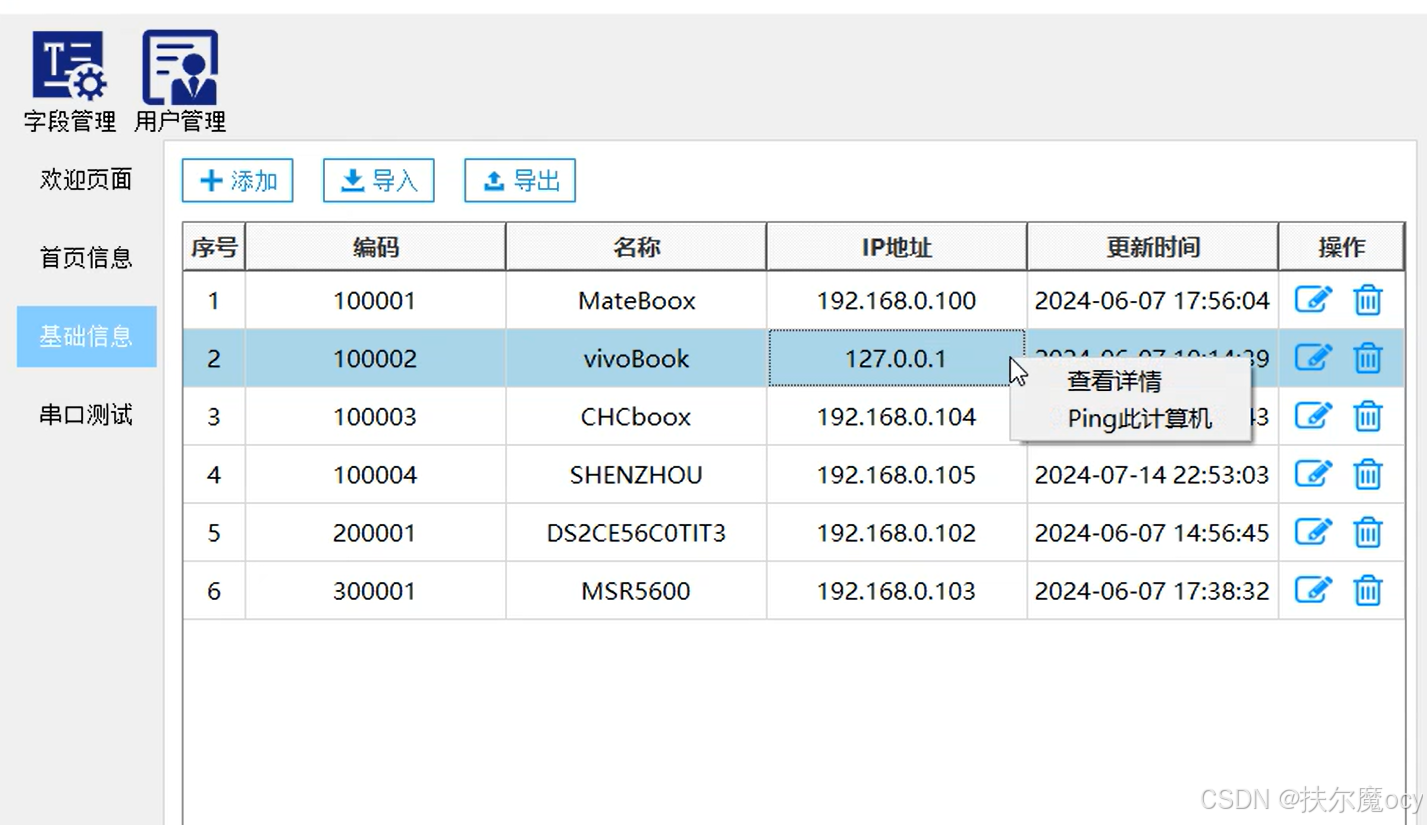Image resolution: width=1427 pixels, height=825 pixels.
Task: Click row number 5 cell
Action: (214, 532)
